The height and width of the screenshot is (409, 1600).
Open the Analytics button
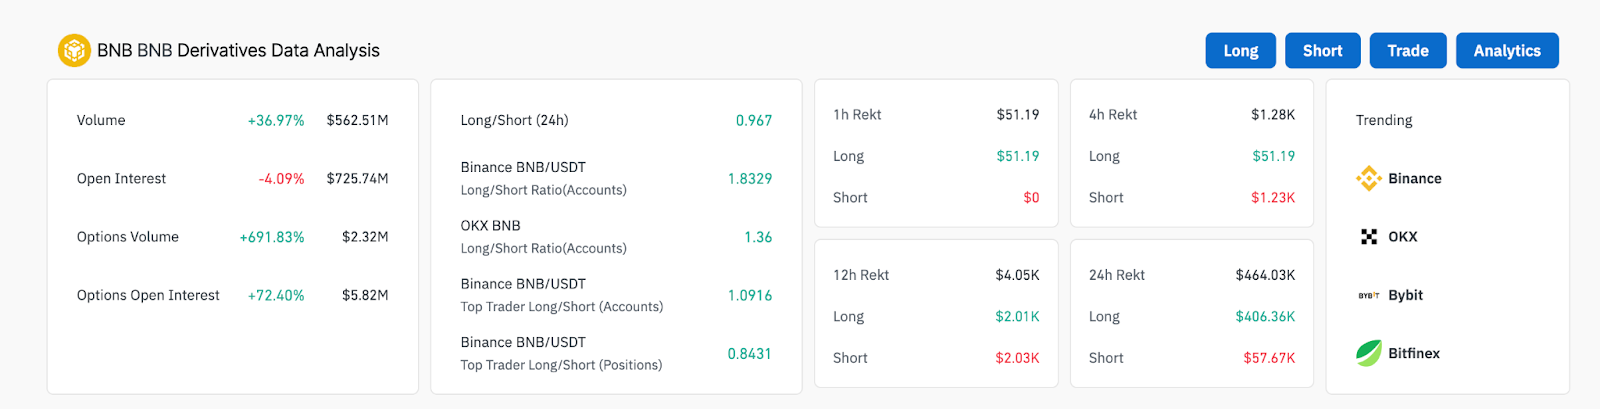(x=1507, y=50)
